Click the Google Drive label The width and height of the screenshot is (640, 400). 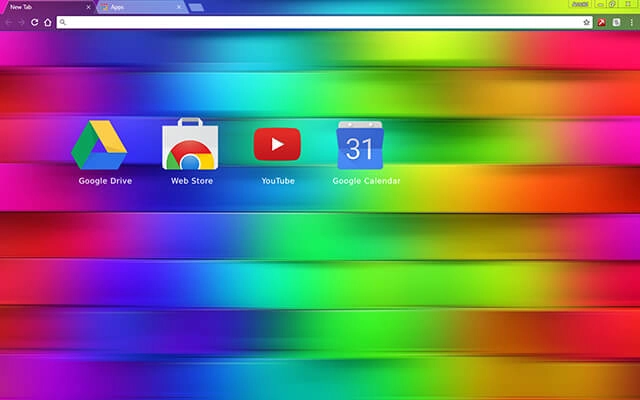point(105,181)
